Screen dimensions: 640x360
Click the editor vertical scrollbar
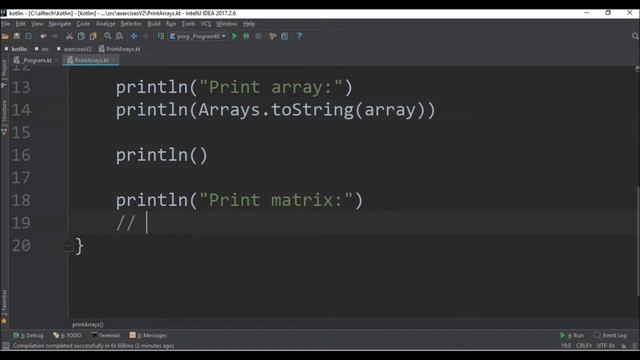637,241
